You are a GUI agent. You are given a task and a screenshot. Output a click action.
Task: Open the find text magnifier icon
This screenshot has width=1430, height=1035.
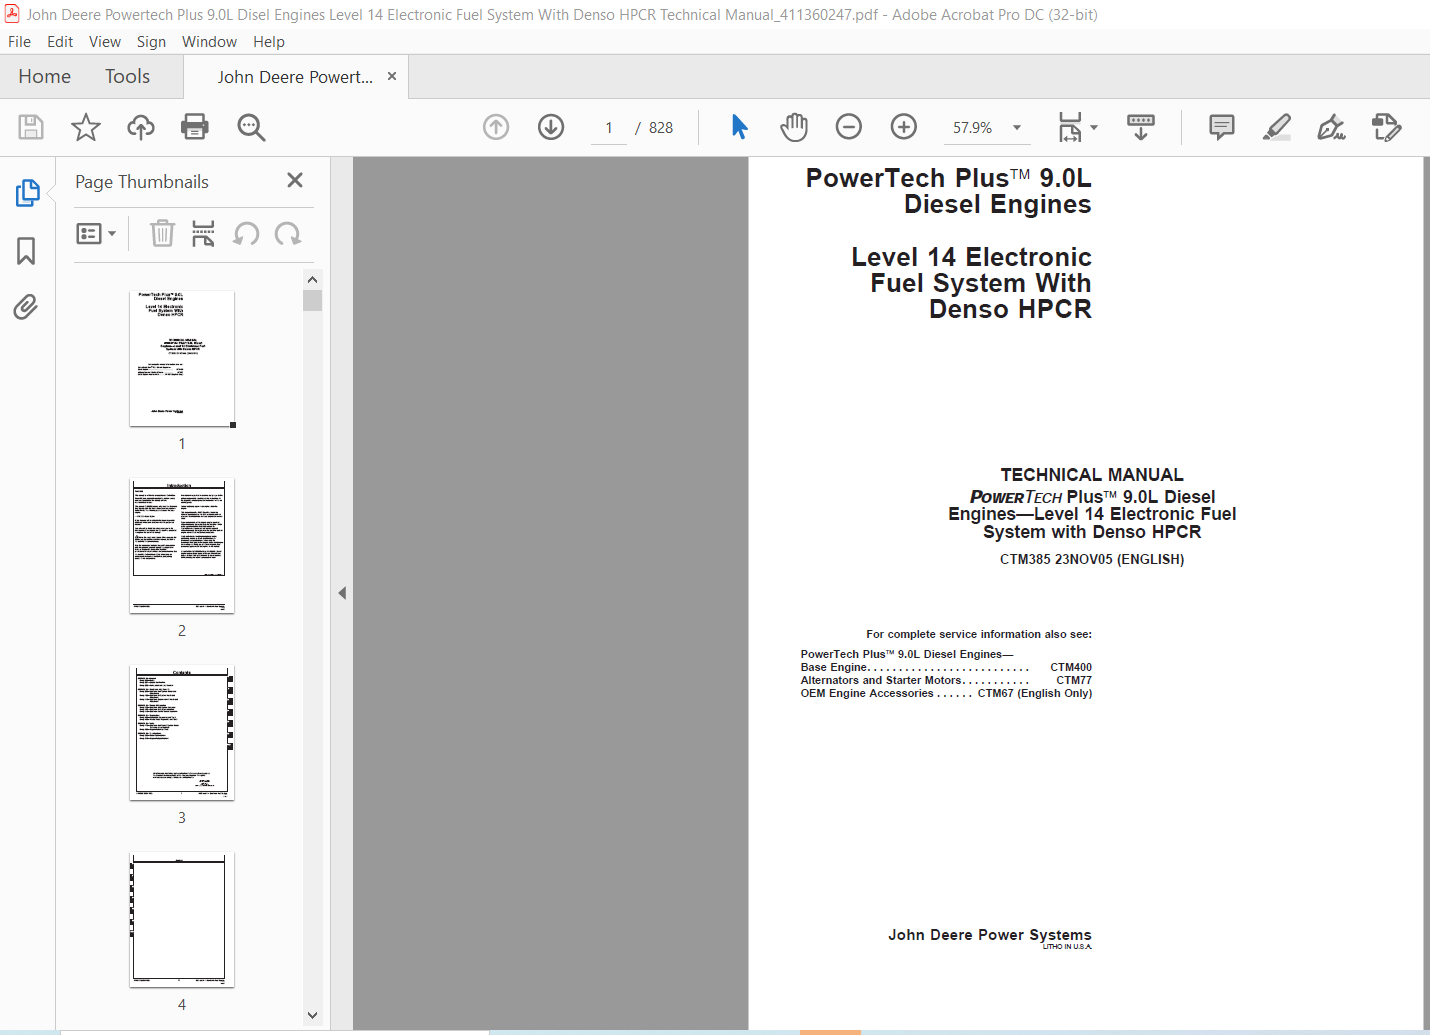251,127
